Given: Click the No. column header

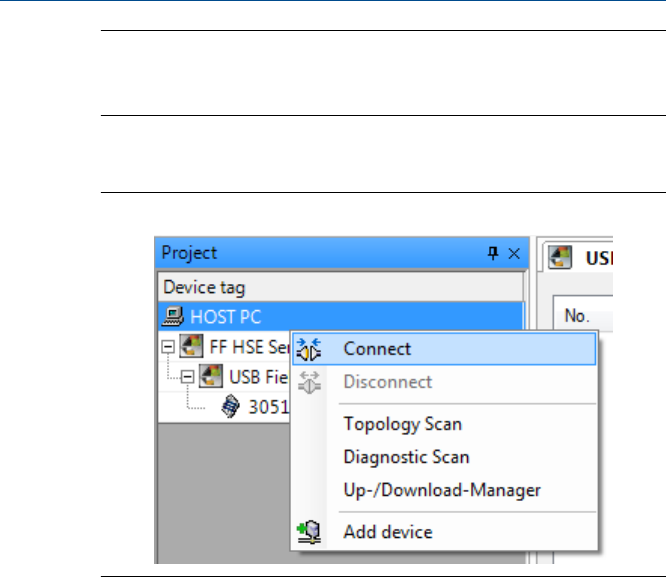Looking at the screenshot, I should click(x=576, y=317).
